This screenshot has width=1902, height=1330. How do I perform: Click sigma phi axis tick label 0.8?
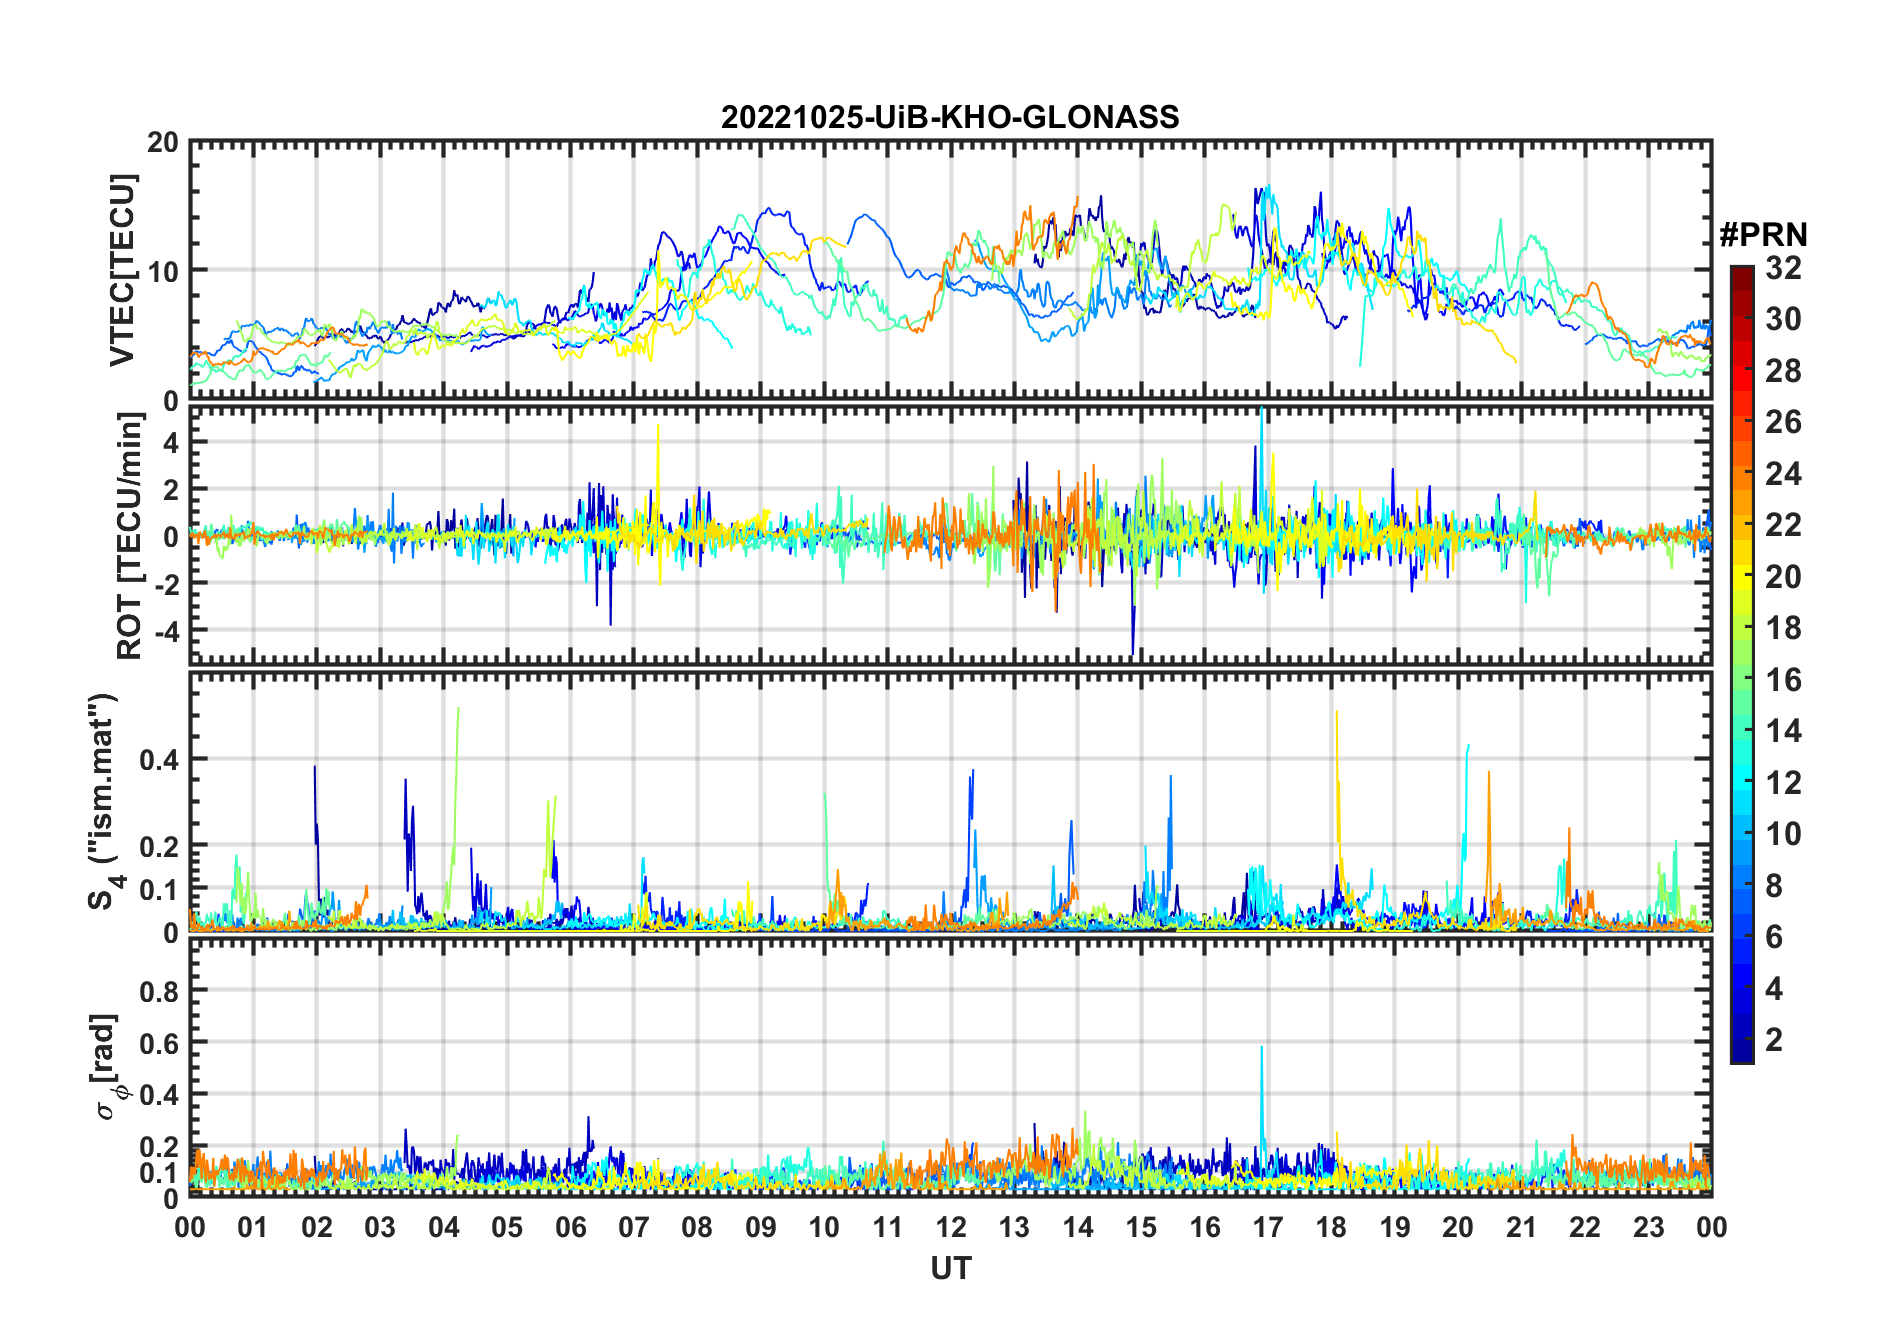click(159, 991)
